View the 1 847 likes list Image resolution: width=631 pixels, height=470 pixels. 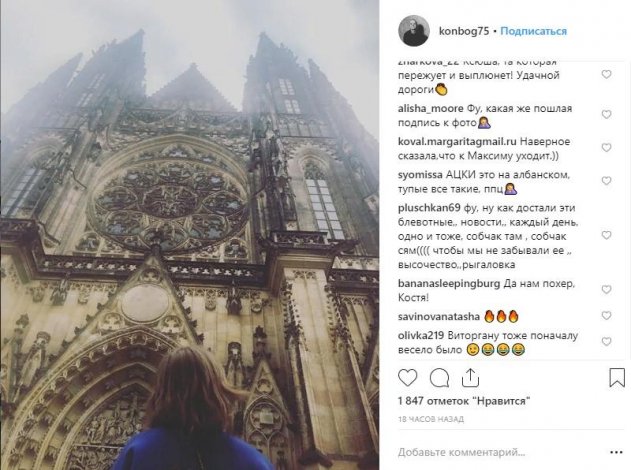(464, 401)
